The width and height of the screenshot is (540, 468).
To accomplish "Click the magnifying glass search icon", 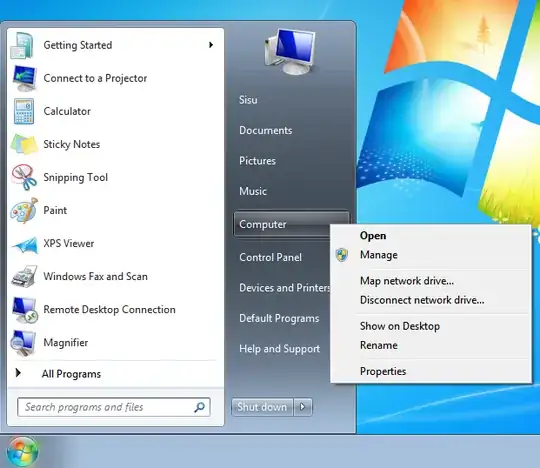I will [x=199, y=407].
